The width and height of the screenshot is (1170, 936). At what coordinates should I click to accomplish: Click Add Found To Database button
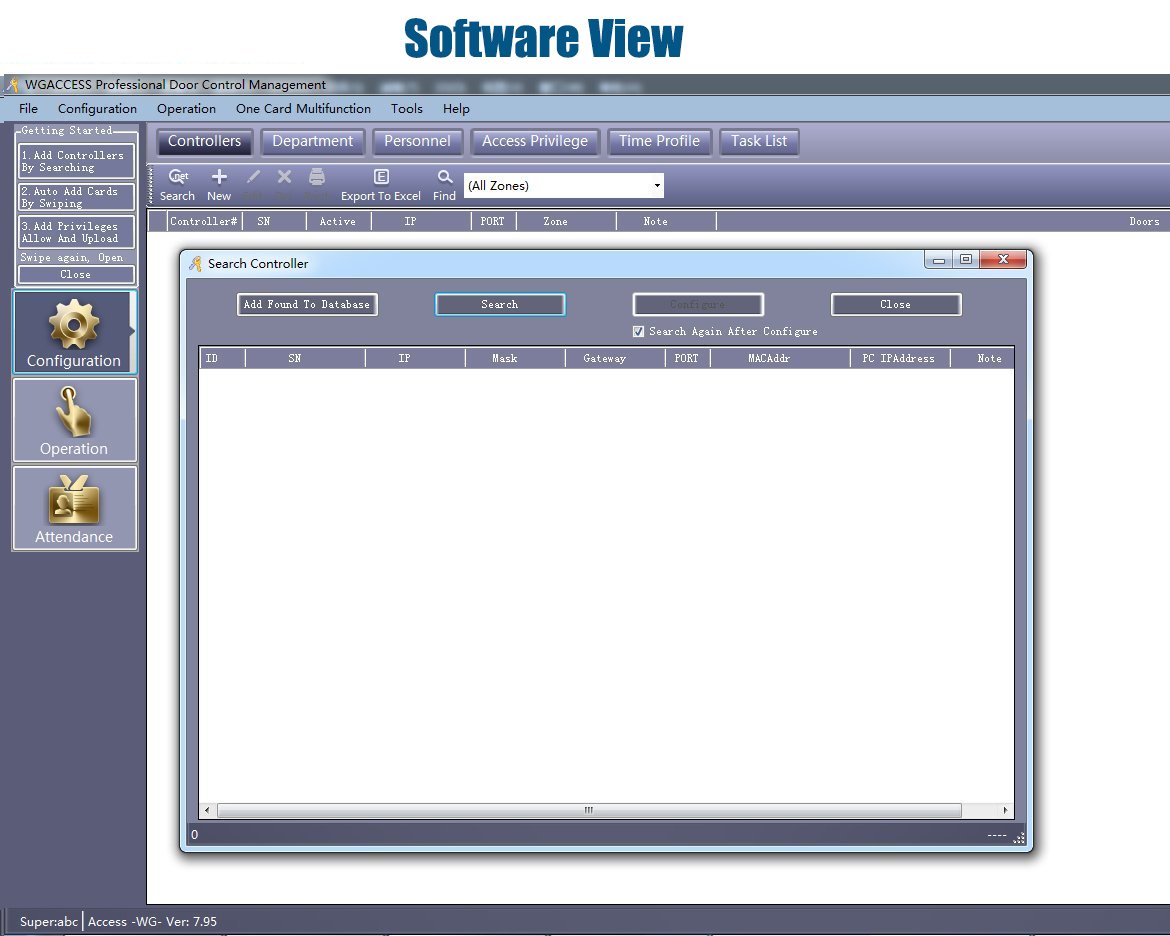click(307, 305)
